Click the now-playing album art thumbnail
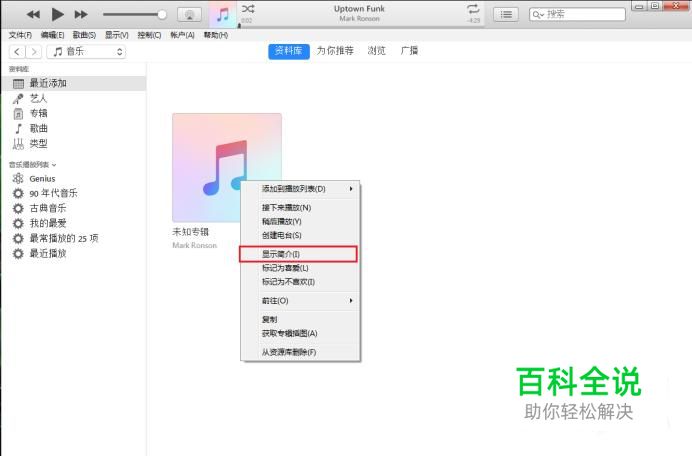 pos(223,14)
